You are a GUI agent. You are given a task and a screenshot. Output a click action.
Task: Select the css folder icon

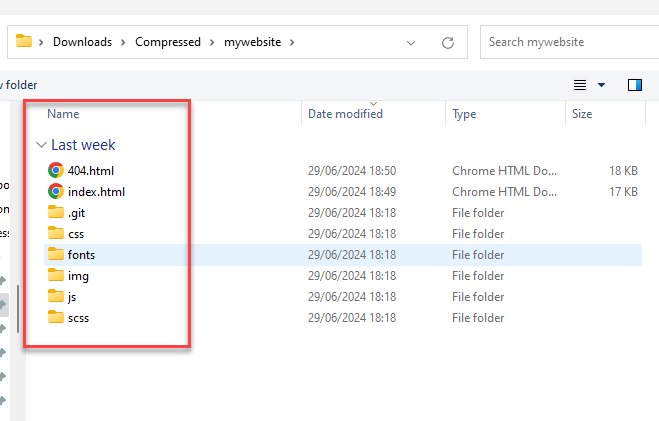tap(55, 233)
